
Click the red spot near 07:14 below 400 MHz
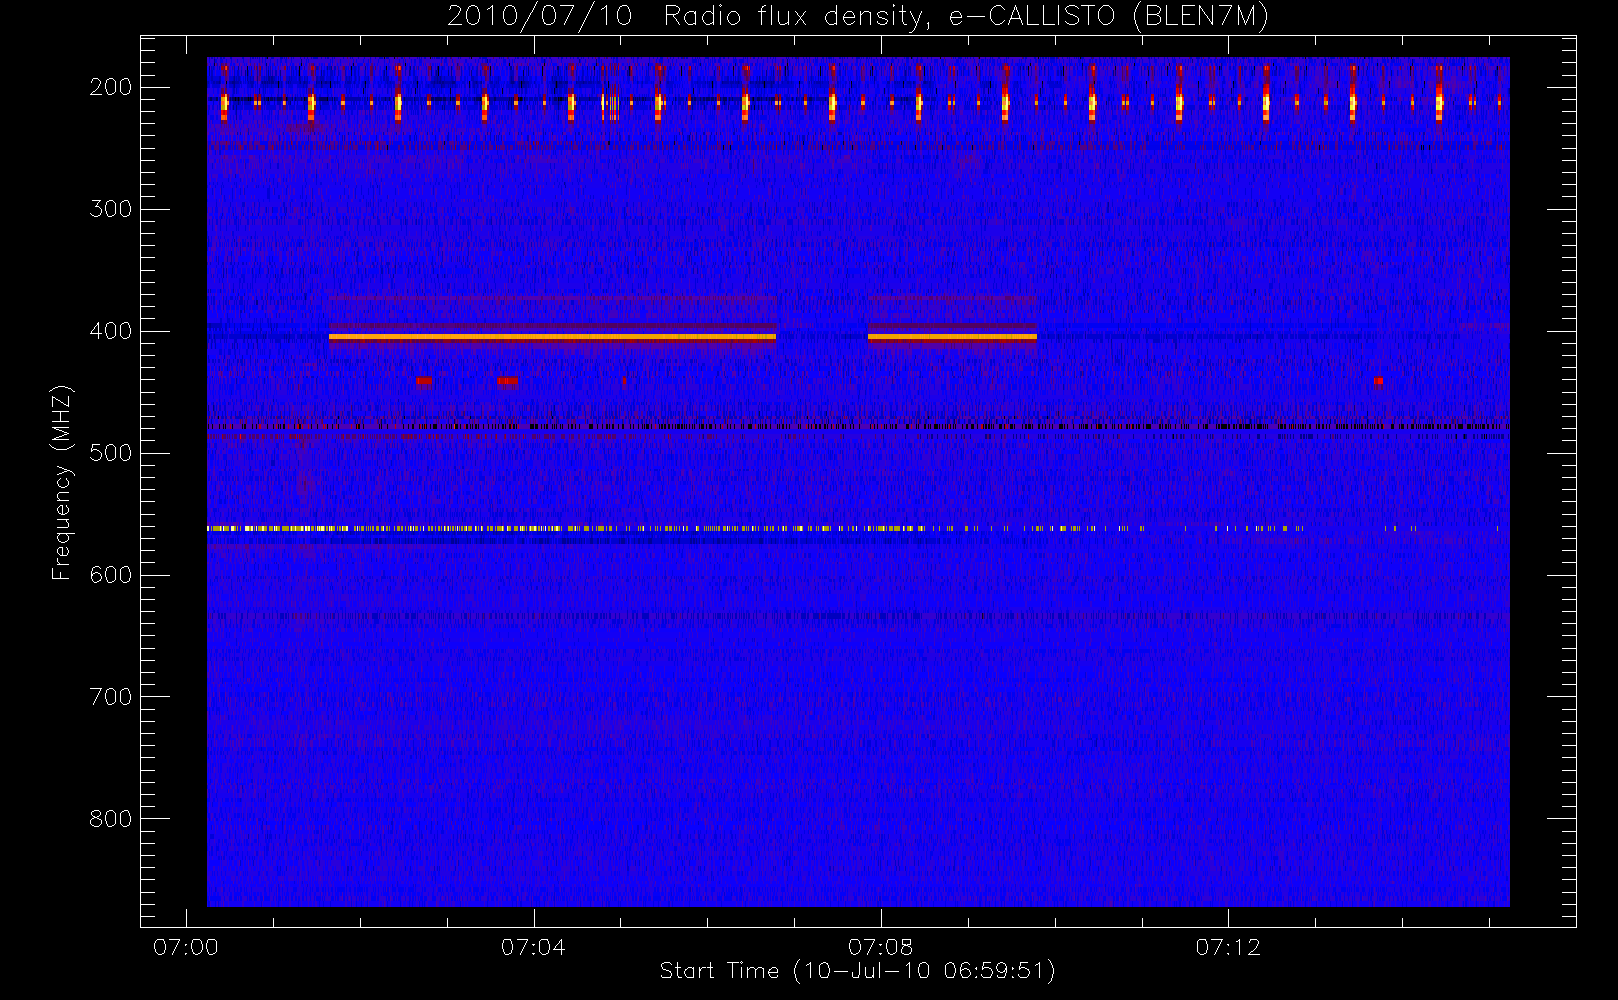(x=1378, y=381)
